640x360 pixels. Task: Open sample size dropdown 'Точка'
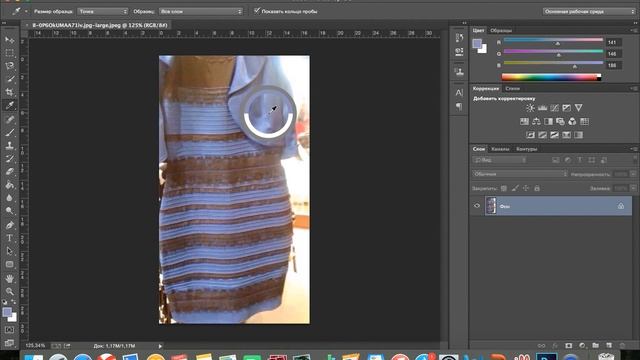pyautogui.click(x=102, y=11)
